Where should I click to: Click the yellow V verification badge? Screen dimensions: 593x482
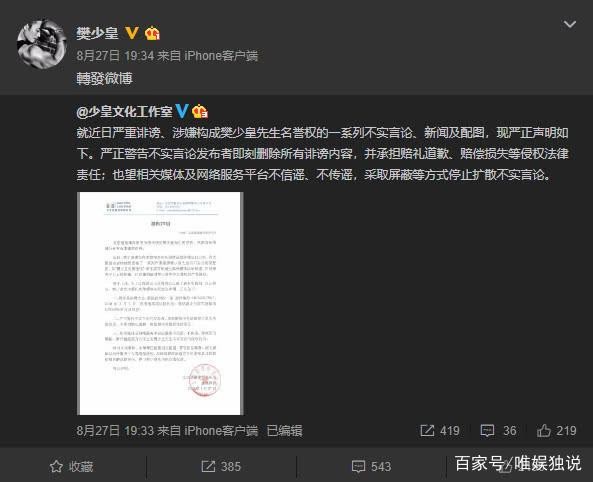(132, 33)
